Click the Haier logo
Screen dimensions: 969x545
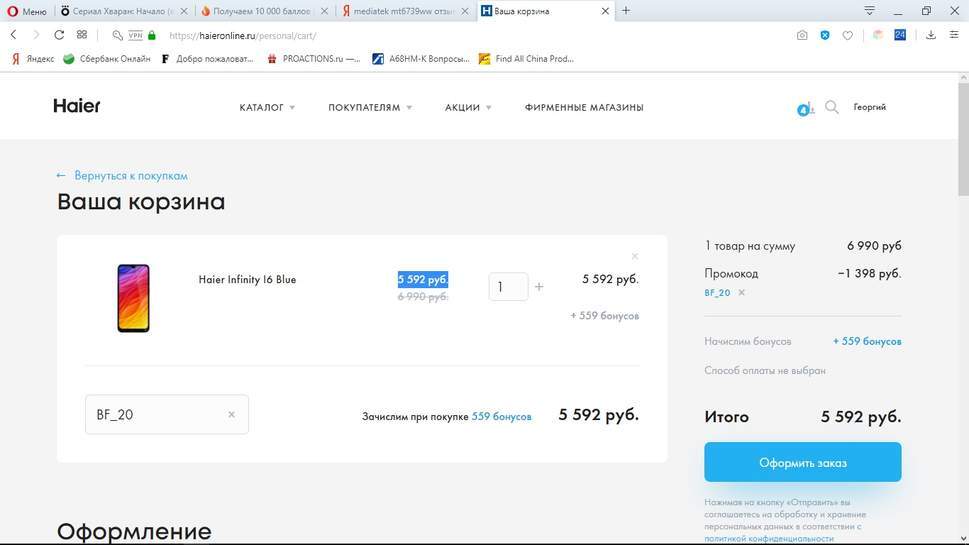click(77, 106)
